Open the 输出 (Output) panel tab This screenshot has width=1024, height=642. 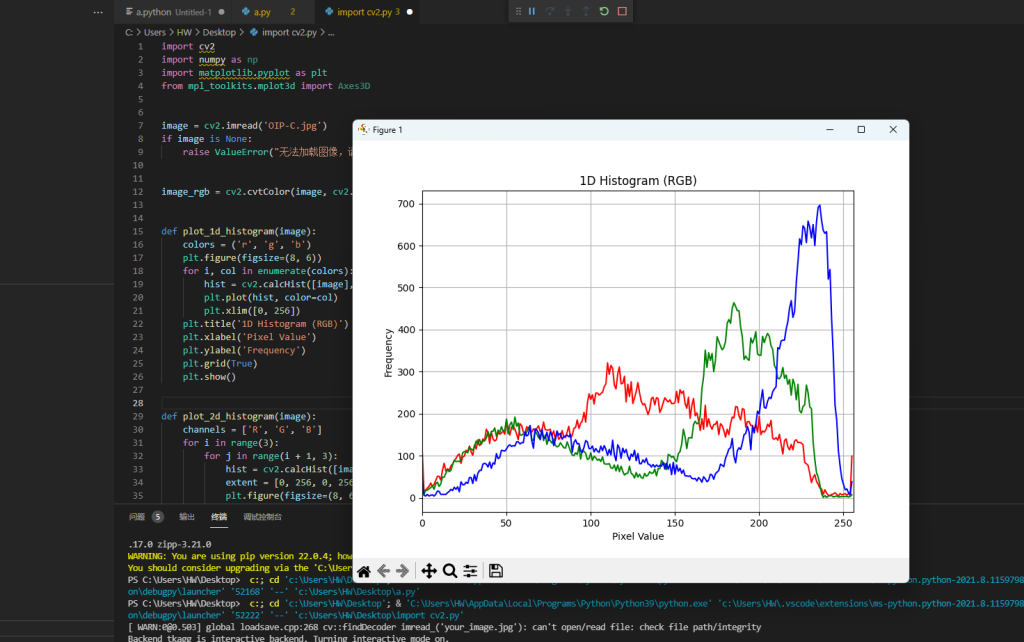[x=187, y=517]
